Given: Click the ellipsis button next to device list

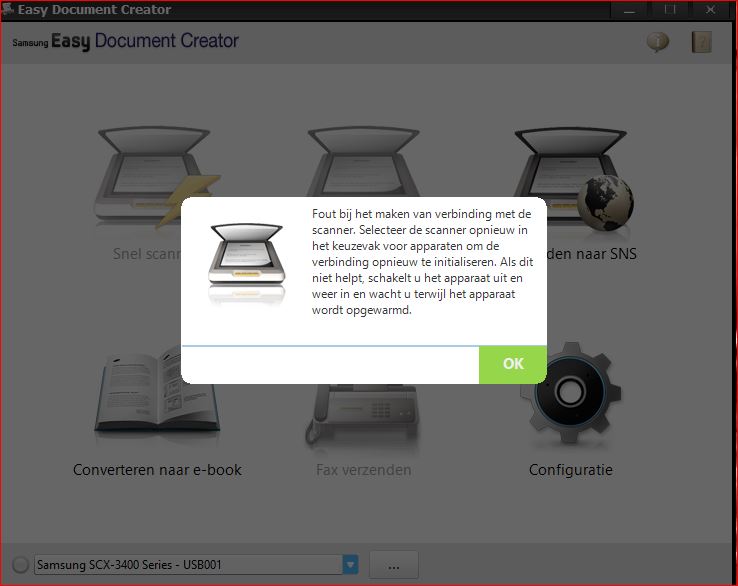Looking at the screenshot, I should click(x=394, y=564).
